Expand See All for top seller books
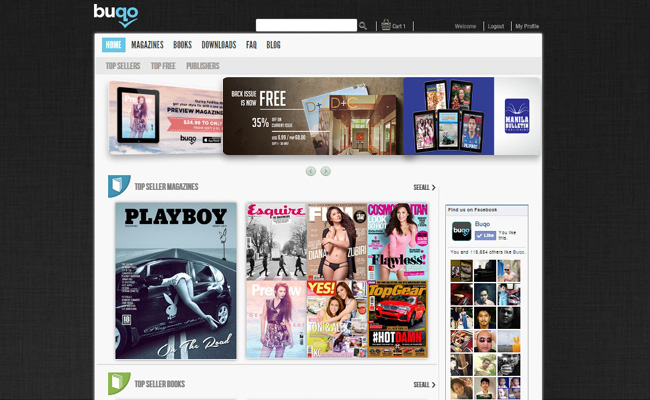Viewport: 650px width, 400px height. coord(424,384)
